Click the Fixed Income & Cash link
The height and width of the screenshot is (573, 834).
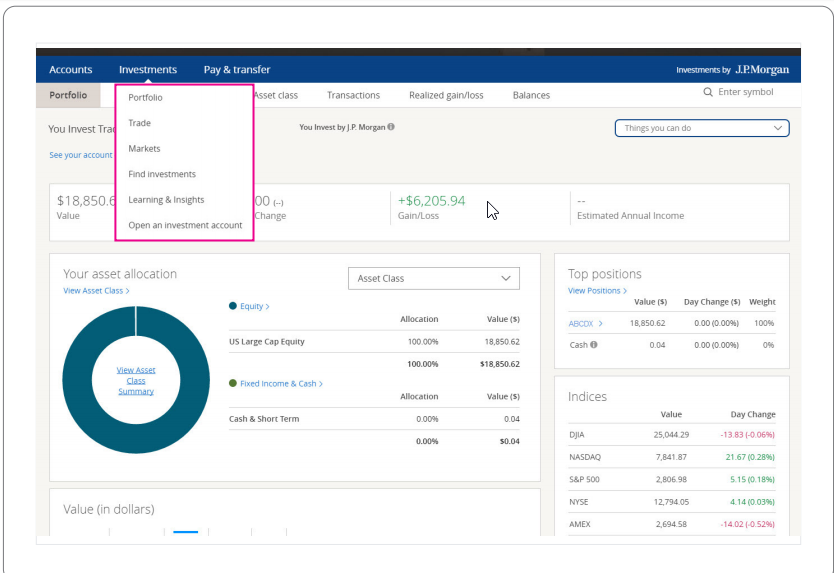281,384
